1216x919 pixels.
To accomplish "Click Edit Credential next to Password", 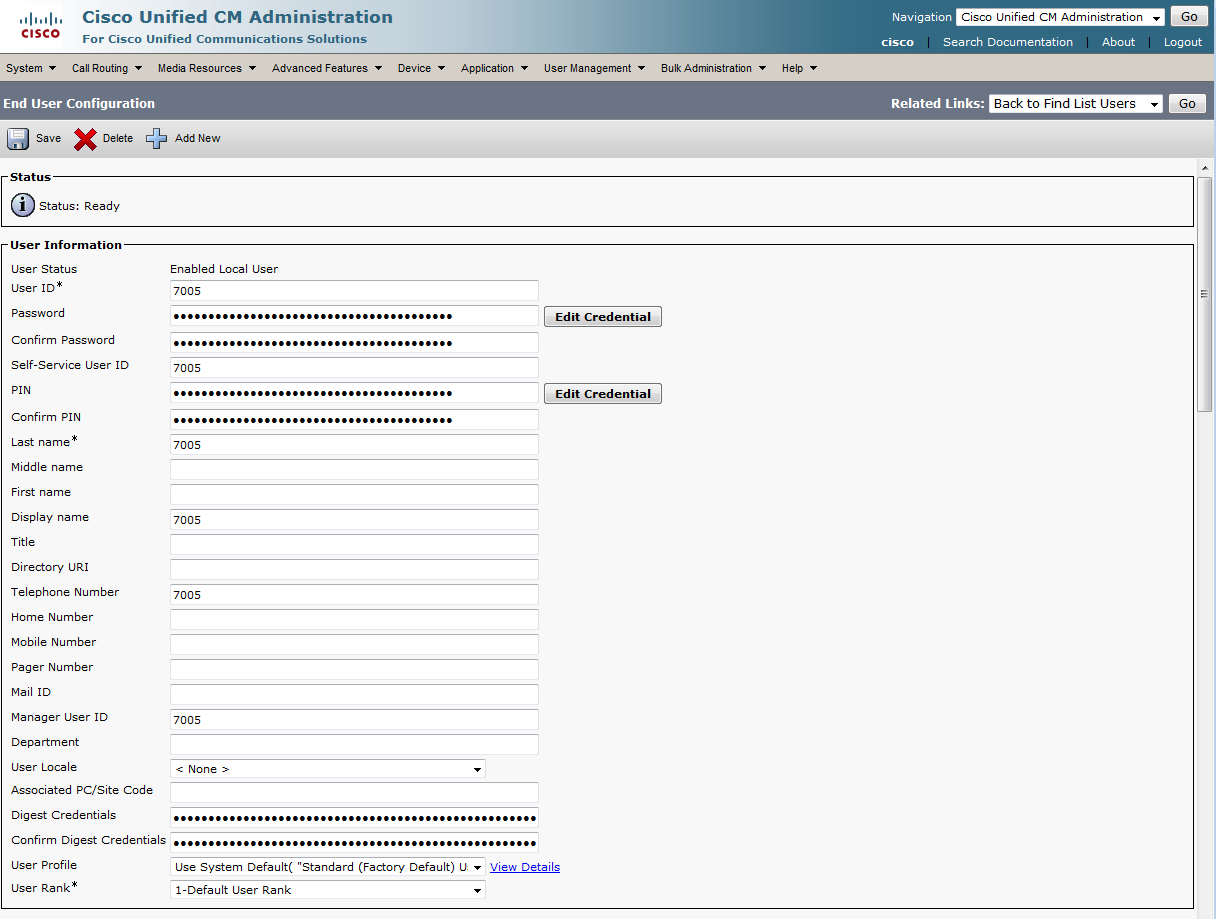I will pyautogui.click(x=602, y=317).
